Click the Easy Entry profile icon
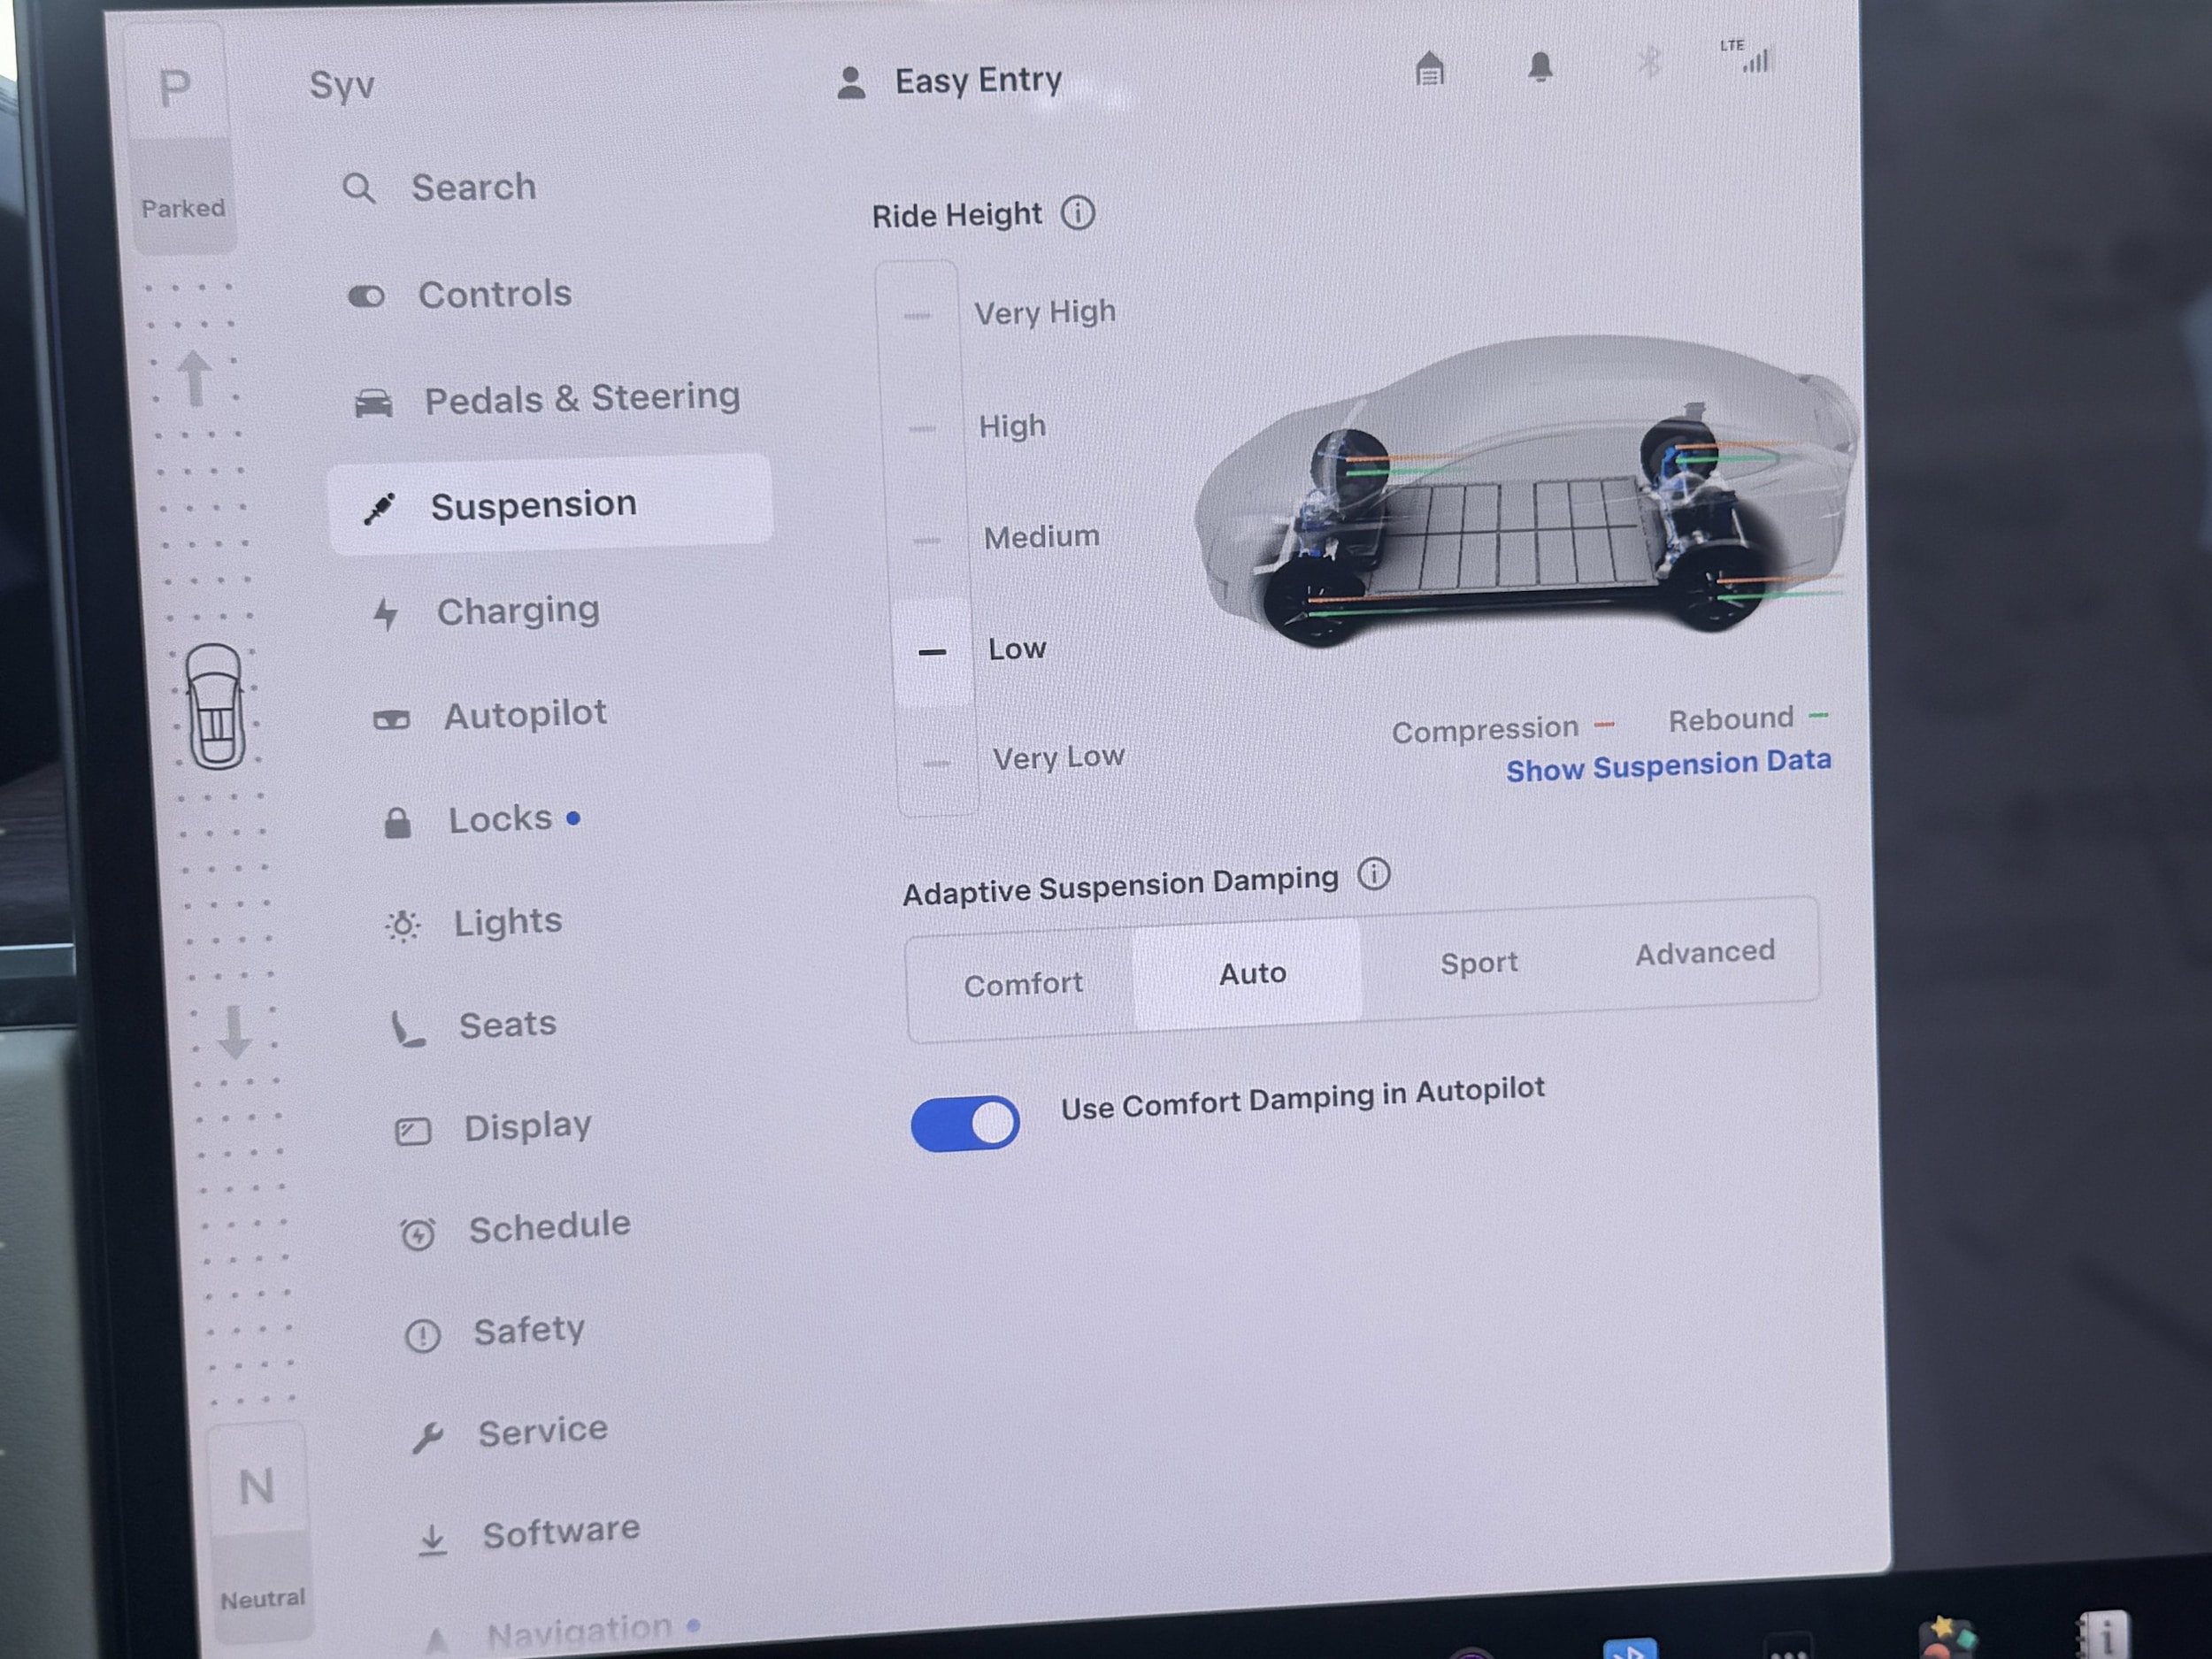 (851, 83)
